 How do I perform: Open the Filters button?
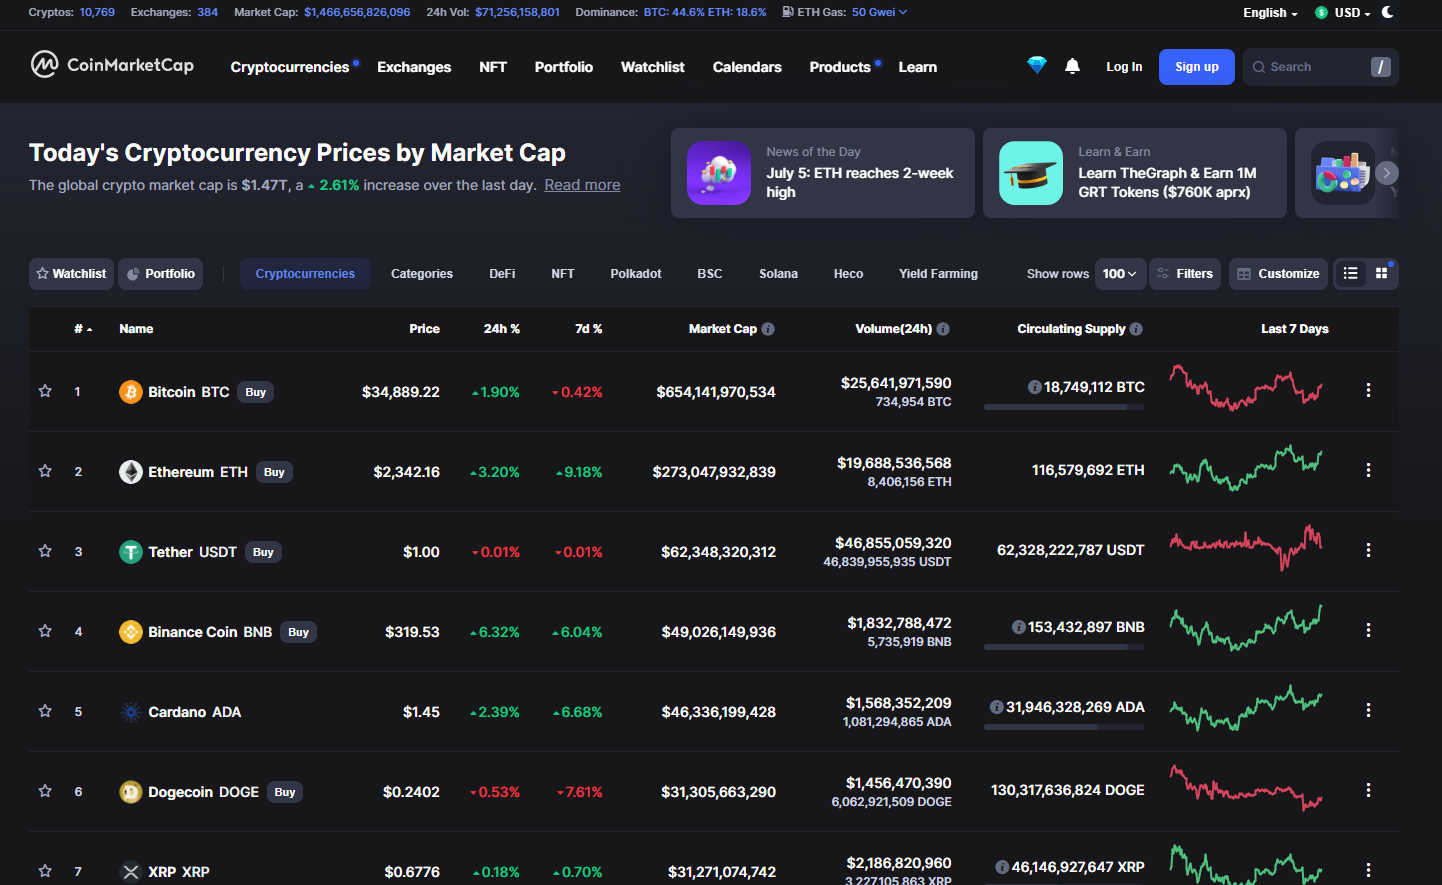pos(1185,274)
